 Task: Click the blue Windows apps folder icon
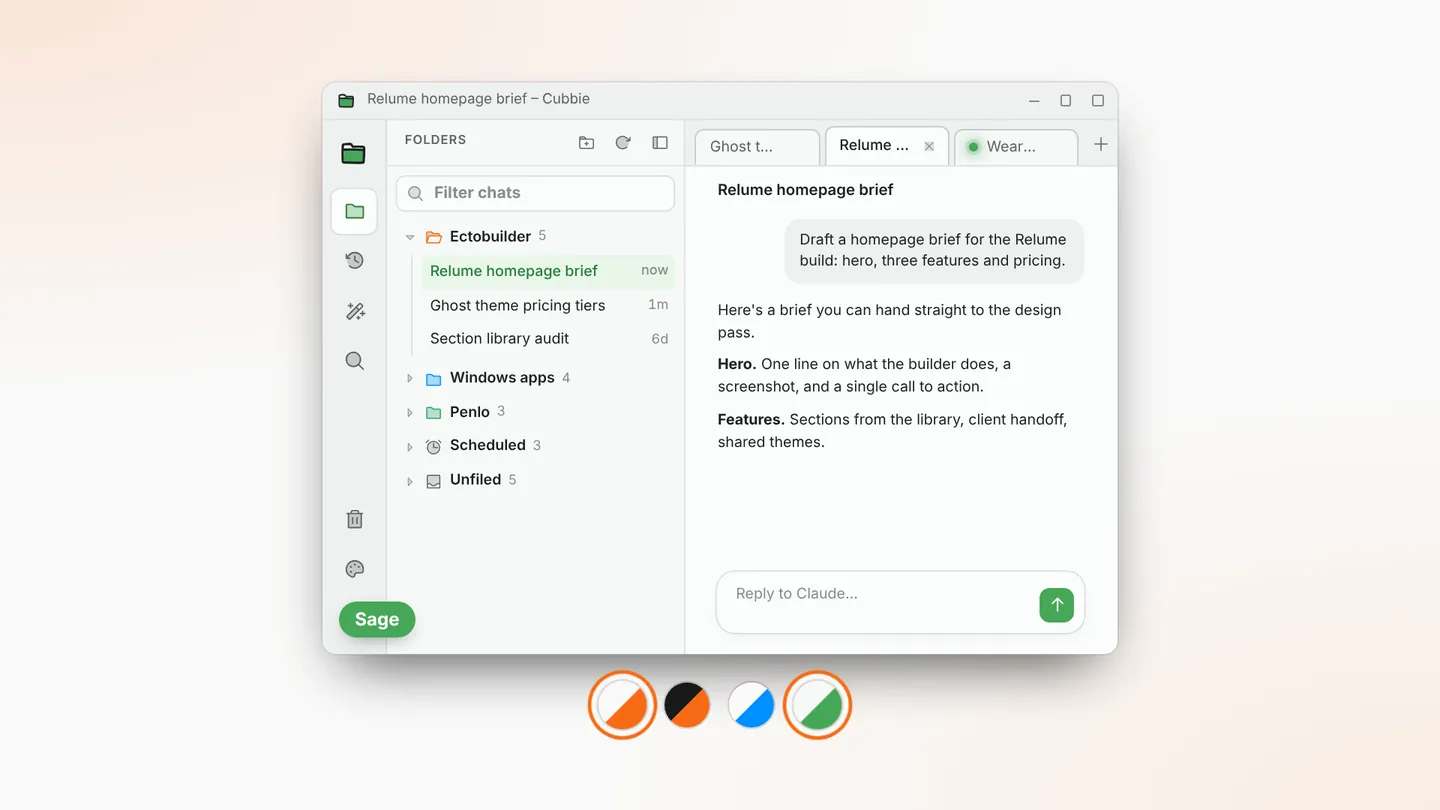(433, 379)
